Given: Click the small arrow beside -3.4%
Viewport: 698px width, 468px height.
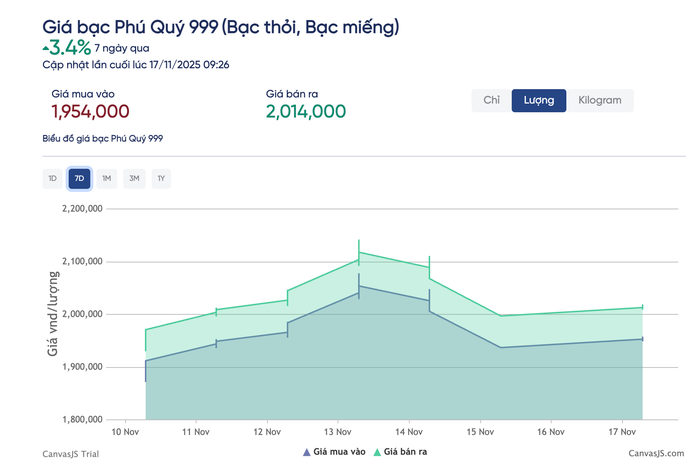Looking at the screenshot, I should pos(45,48).
